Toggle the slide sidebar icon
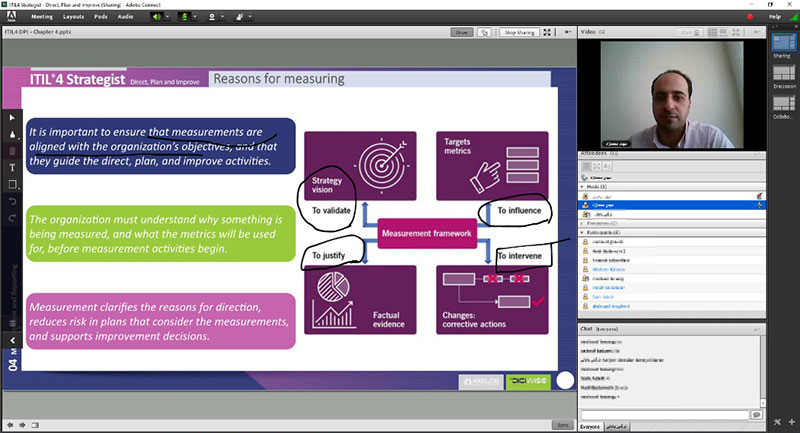 [35, 425]
